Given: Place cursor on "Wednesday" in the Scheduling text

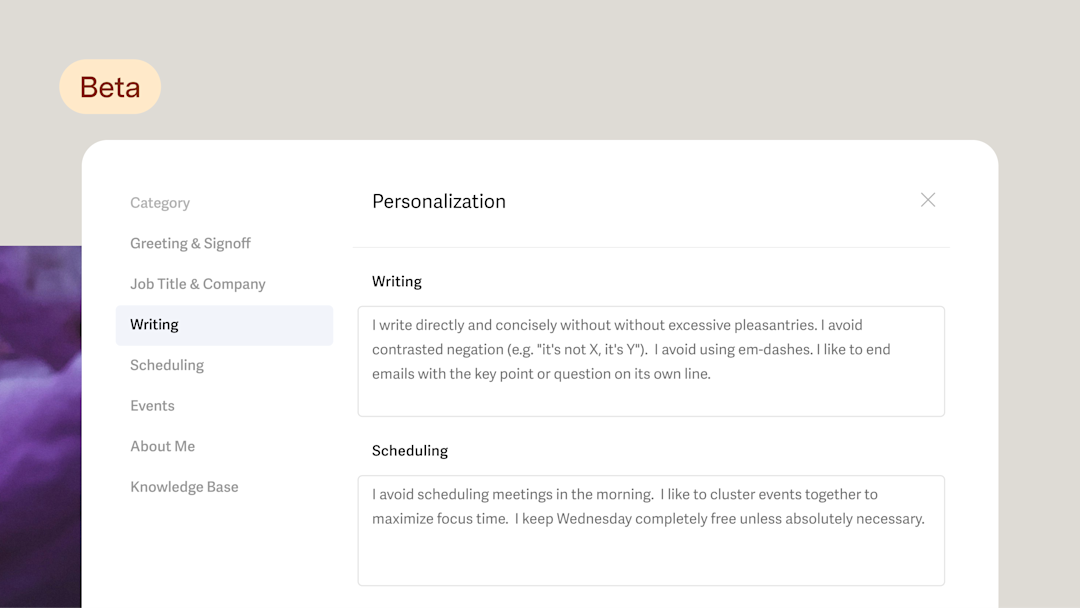Looking at the screenshot, I should coord(594,518).
